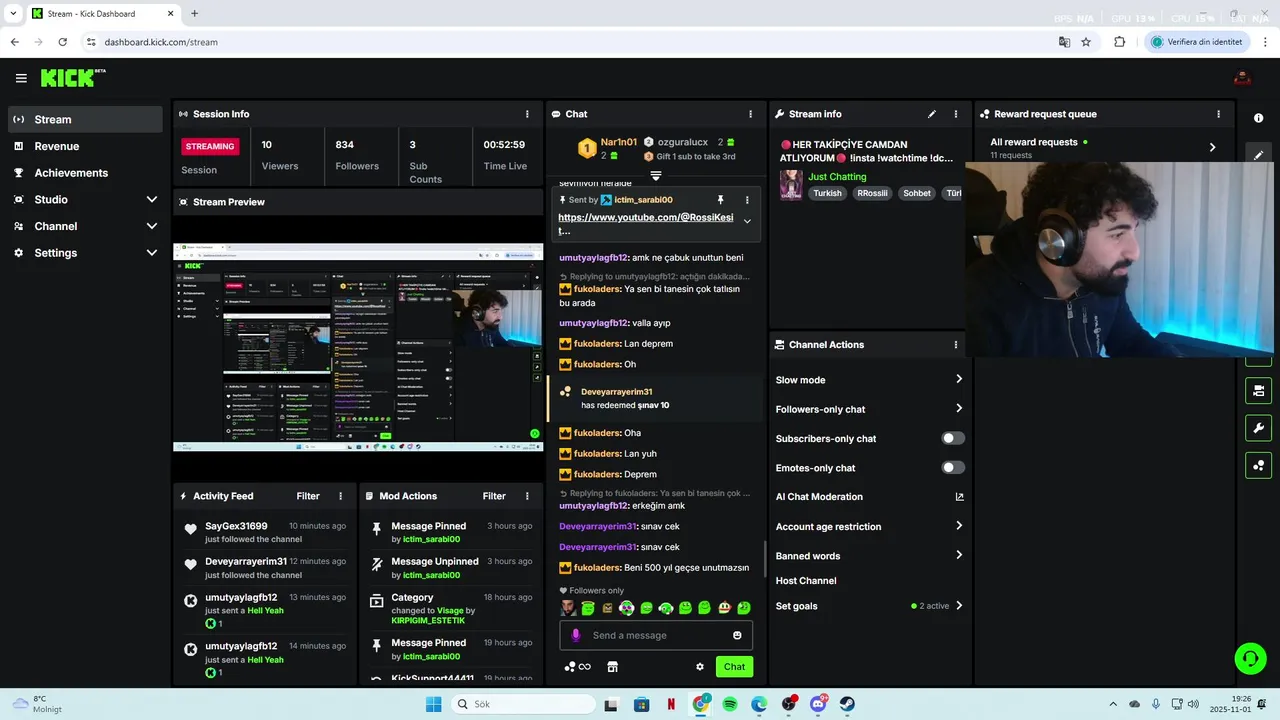This screenshot has height=720, width=1280.
Task: Open emoji picker in message box
Action: click(737, 635)
